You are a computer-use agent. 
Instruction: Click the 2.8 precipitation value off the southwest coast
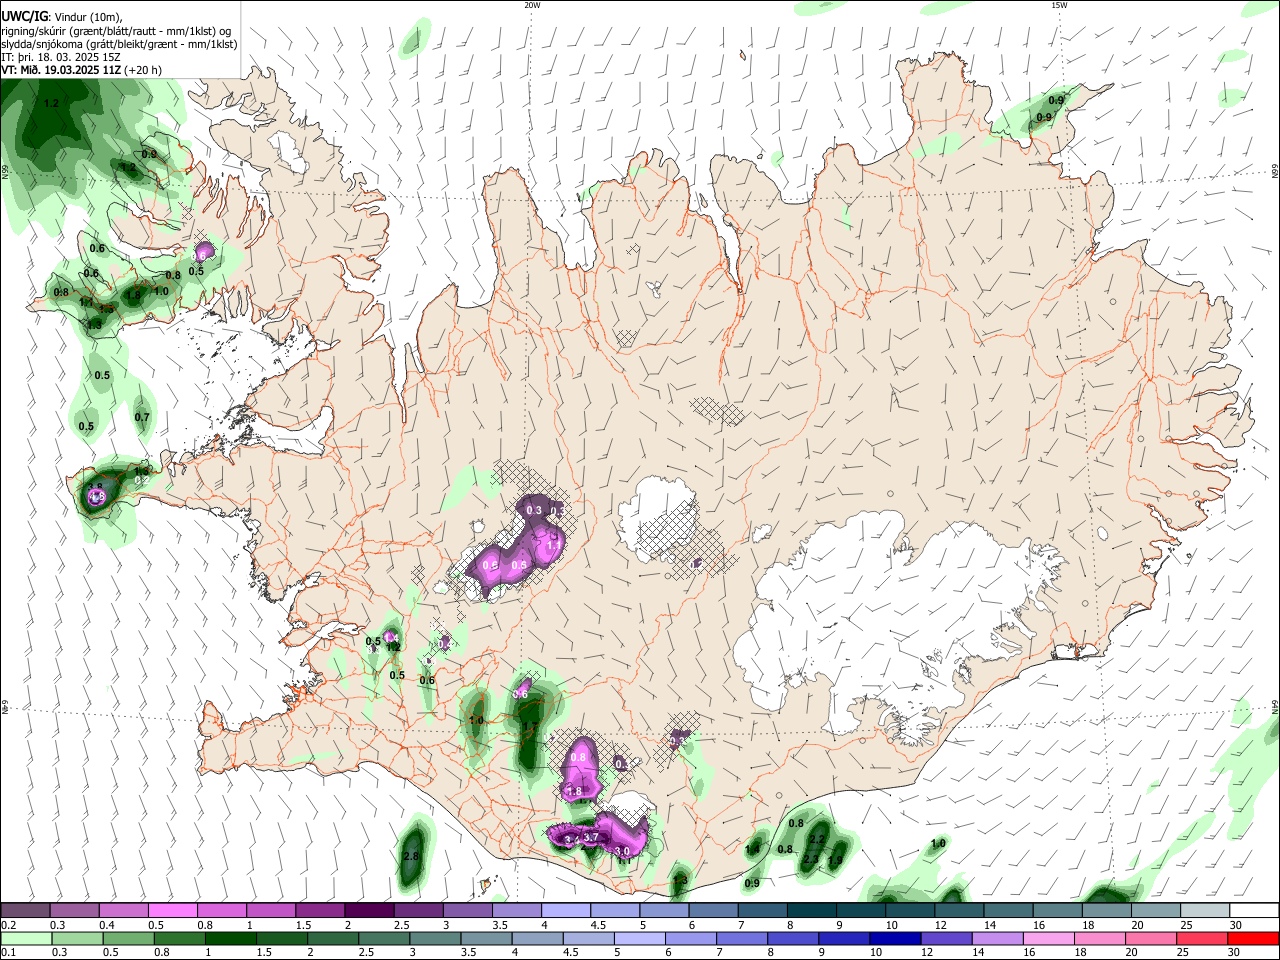click(x=411, y=857)
